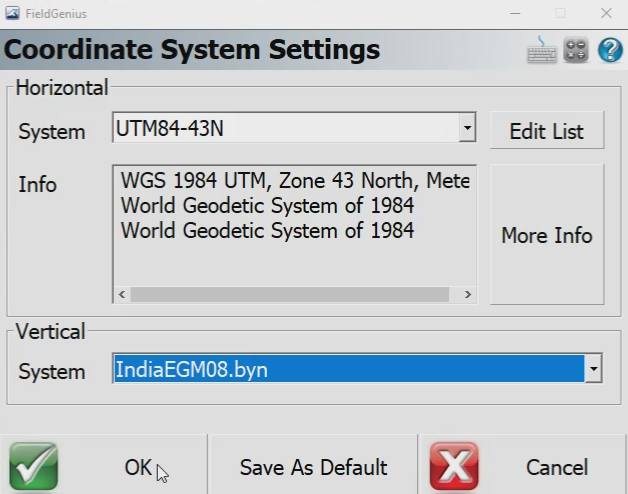The height and width of the screenshot is (494, 628).
Task: Click the IndiaEGM08.byn vertical system field
Action: [347, 370]
